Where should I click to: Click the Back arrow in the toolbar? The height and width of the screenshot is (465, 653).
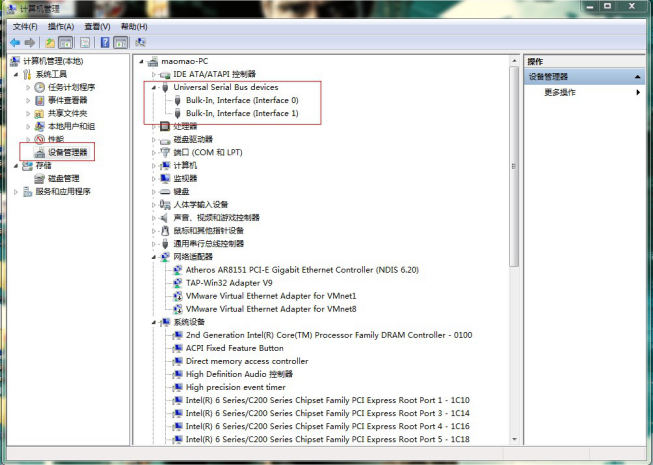(x=15, y=43)
